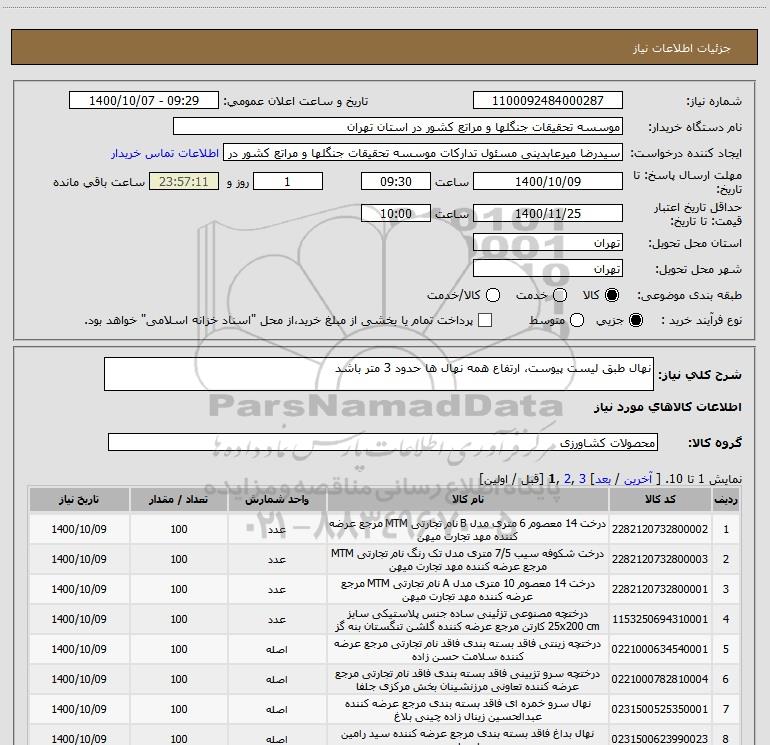The image size is (770, 745).
Task: Jump to آخرین last page link
Action: (637, 479)
